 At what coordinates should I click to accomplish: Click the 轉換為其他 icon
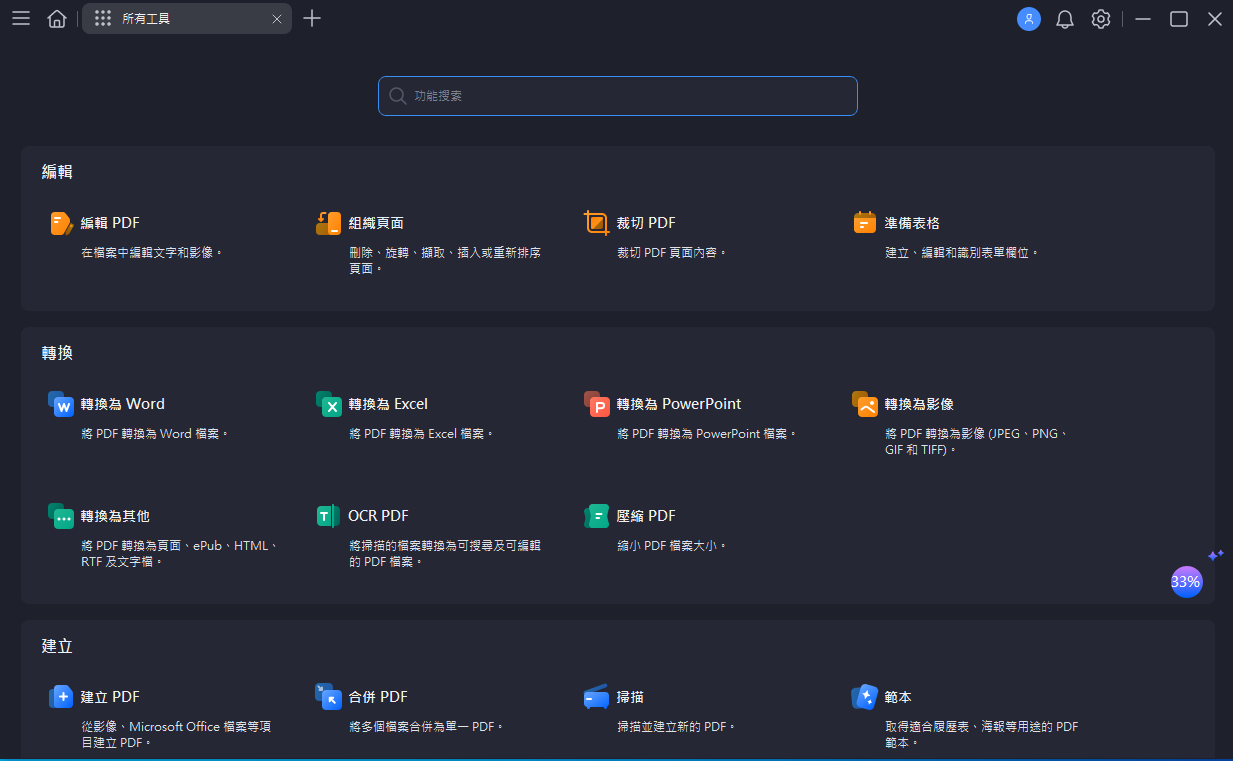click(61, 516)
